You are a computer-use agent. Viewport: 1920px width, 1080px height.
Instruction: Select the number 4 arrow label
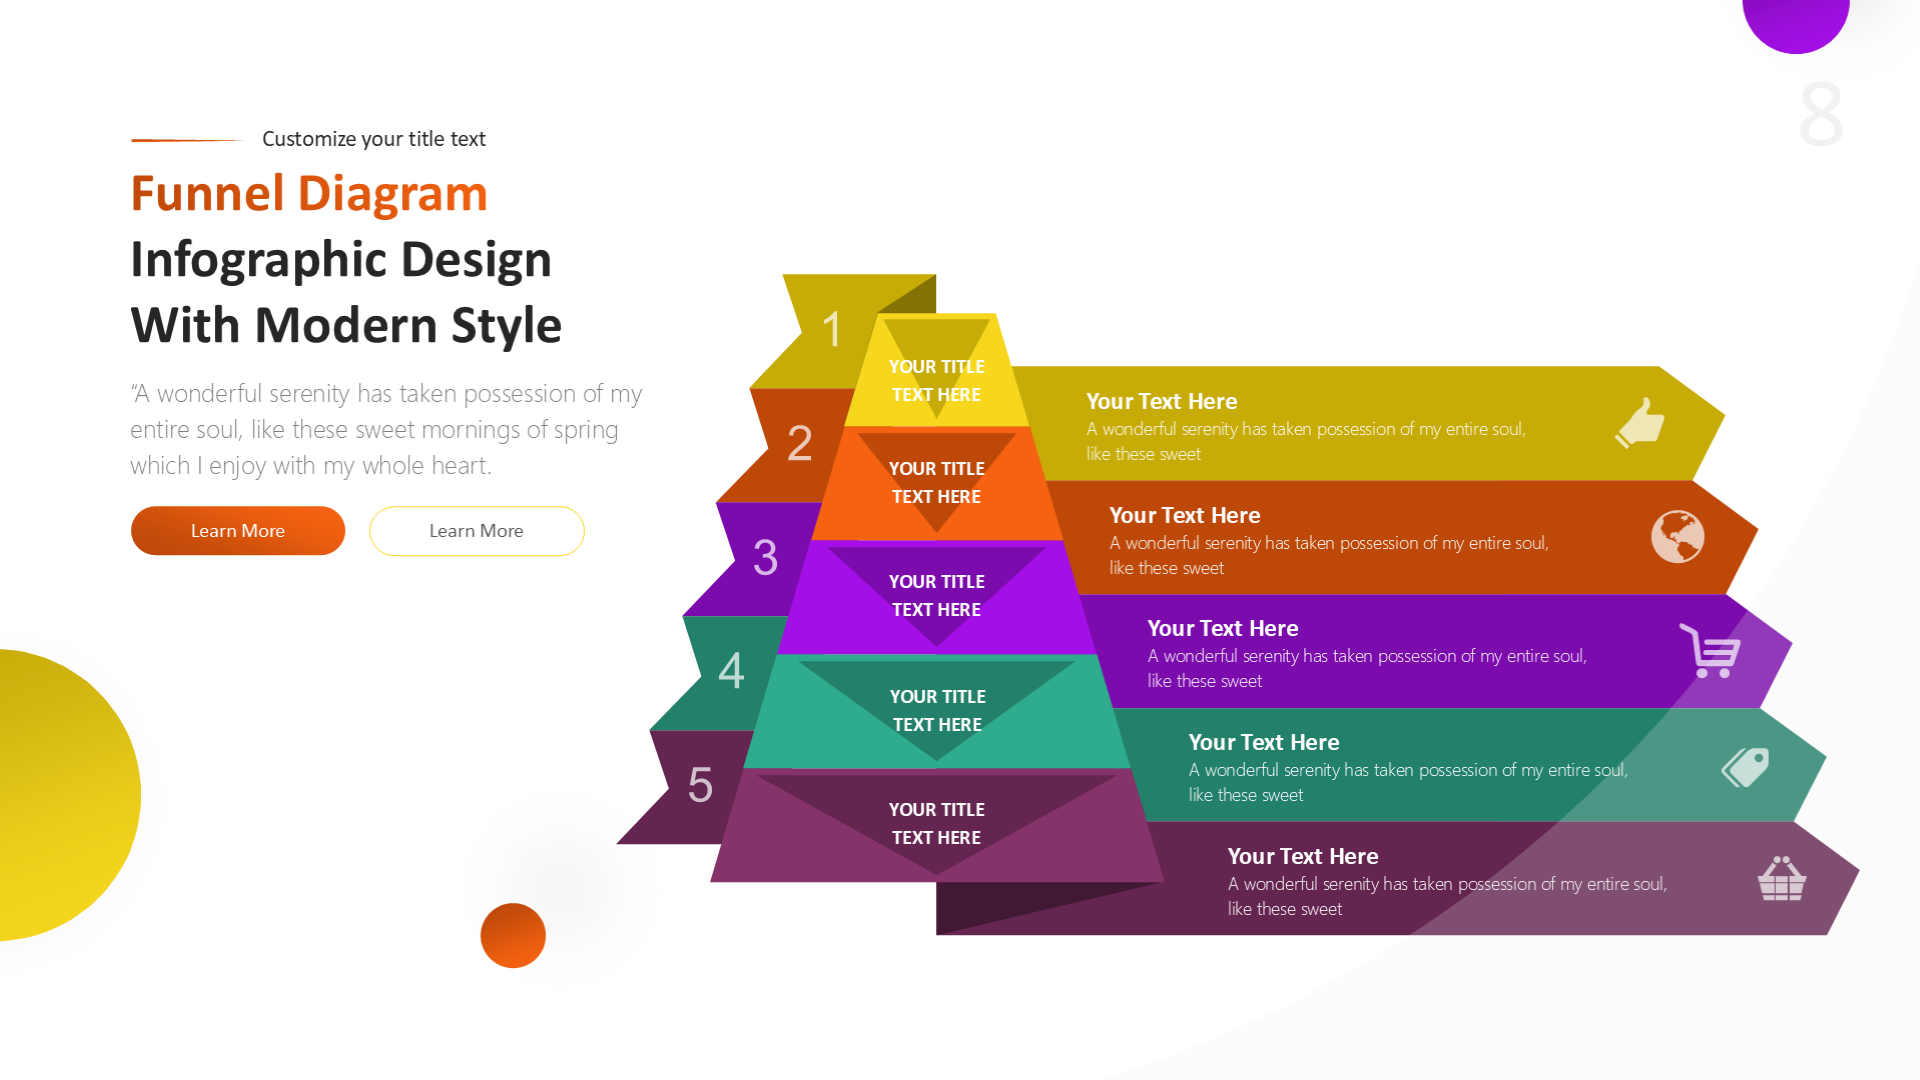click(731, 671)
